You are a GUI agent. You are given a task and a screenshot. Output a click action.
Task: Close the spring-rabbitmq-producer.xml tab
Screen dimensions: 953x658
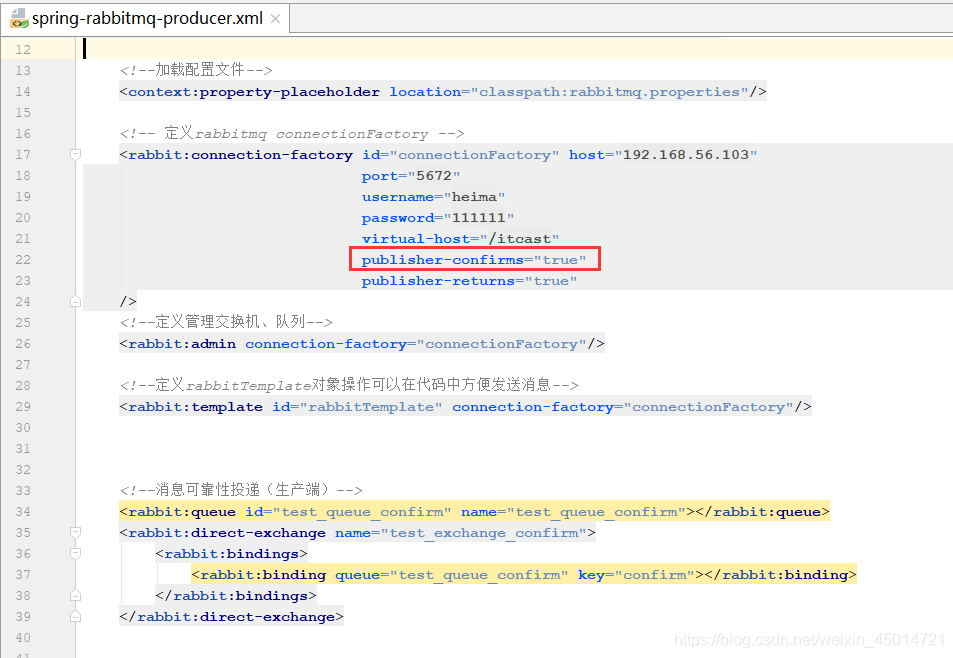tap(275, 19)
